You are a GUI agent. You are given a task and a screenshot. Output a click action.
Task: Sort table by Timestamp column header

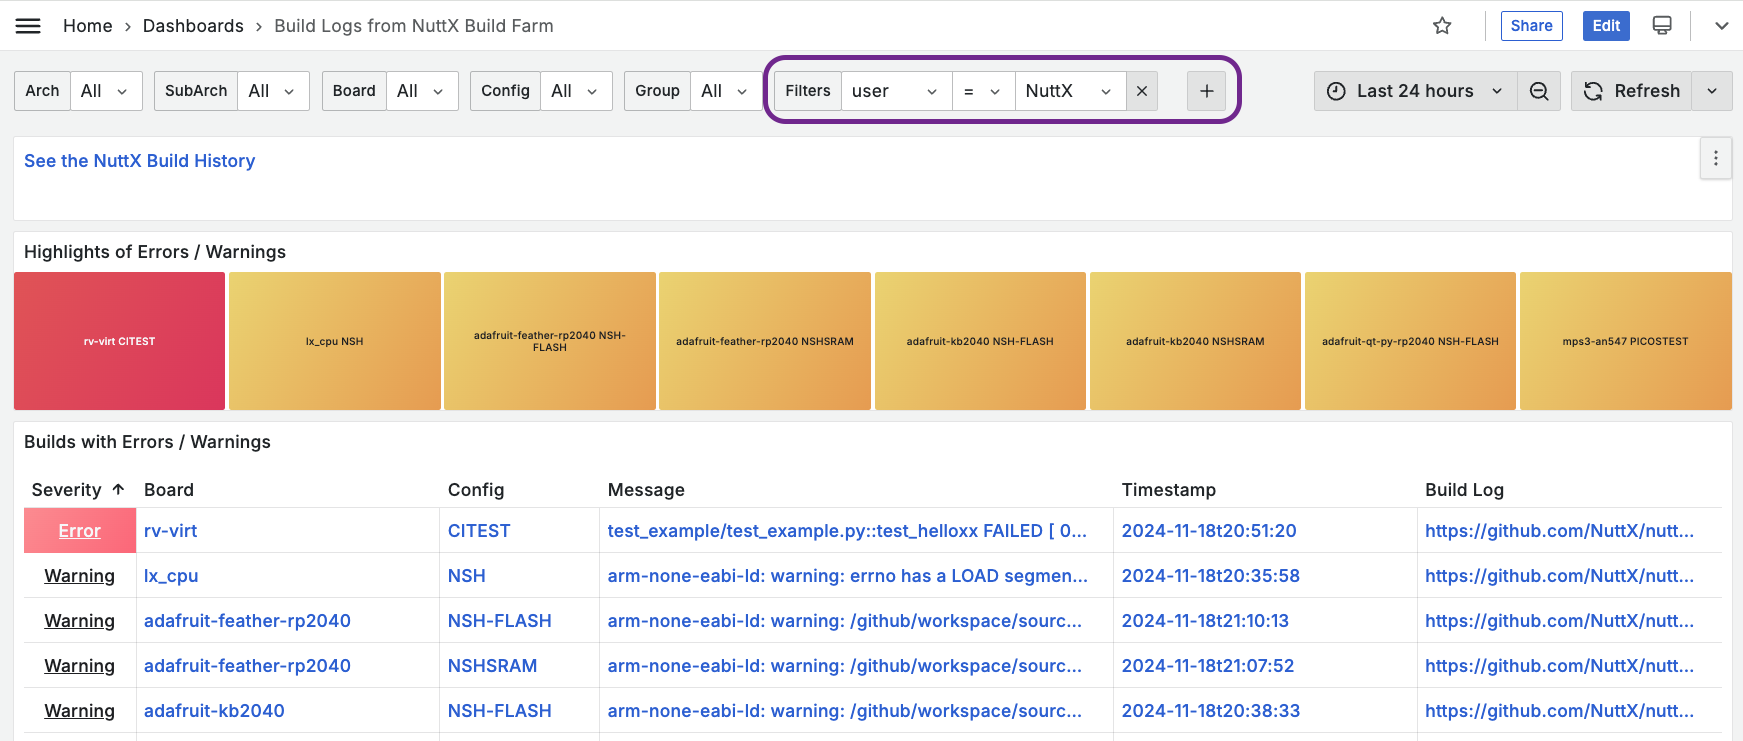point(1168,490)
